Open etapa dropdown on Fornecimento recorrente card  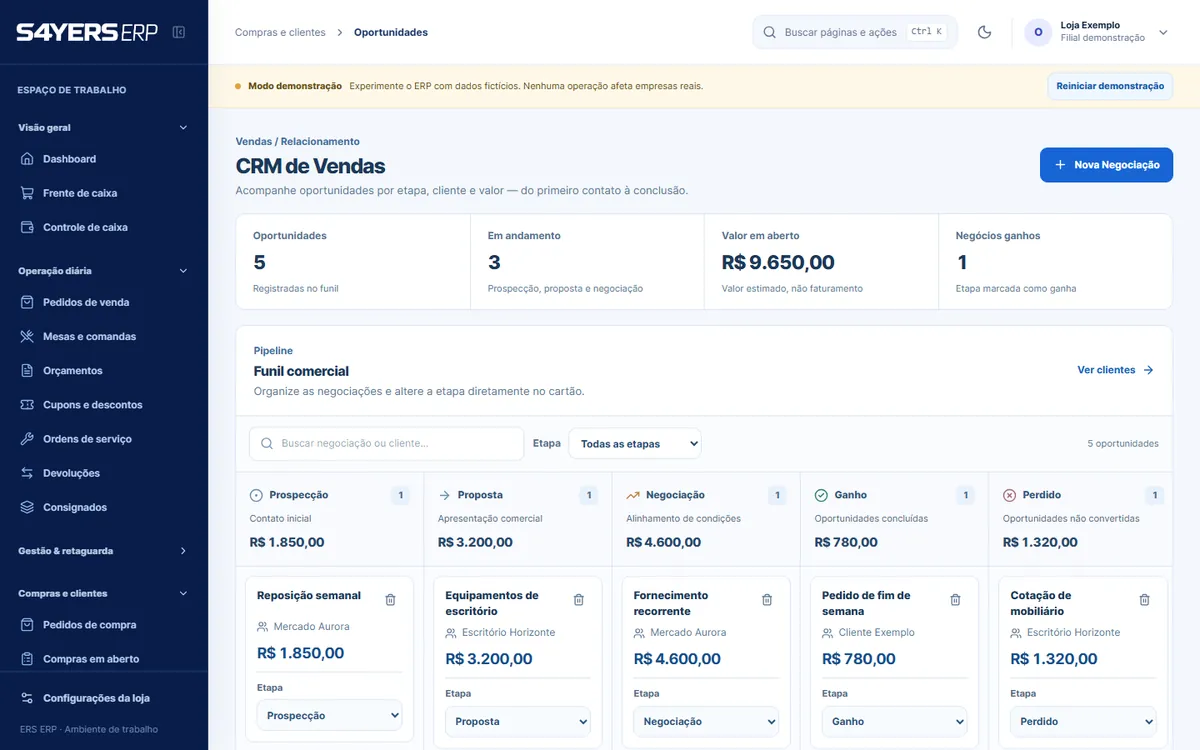[706, 721]
